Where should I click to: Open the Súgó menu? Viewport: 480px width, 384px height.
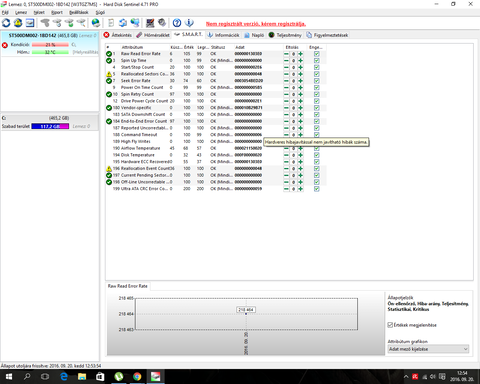point(100,12)
